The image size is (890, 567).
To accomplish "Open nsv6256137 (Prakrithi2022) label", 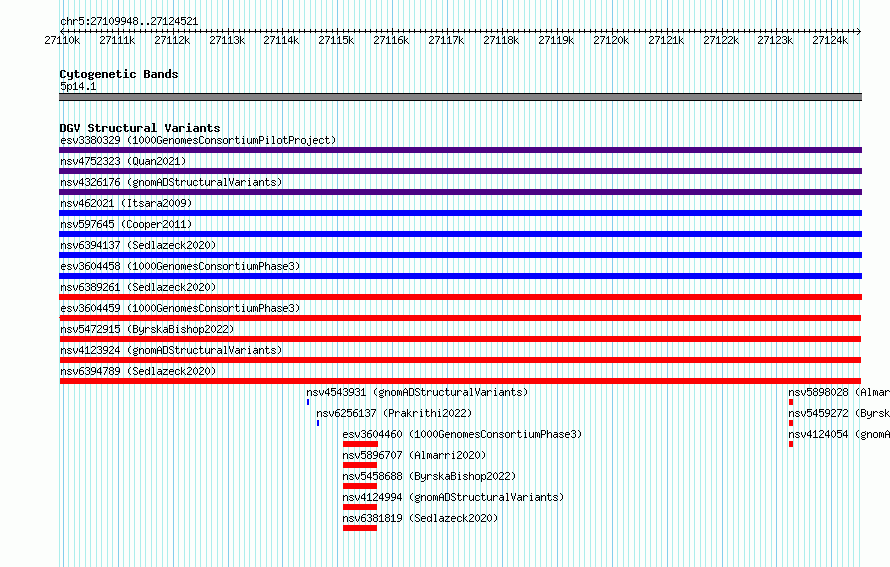I will 394,413.
